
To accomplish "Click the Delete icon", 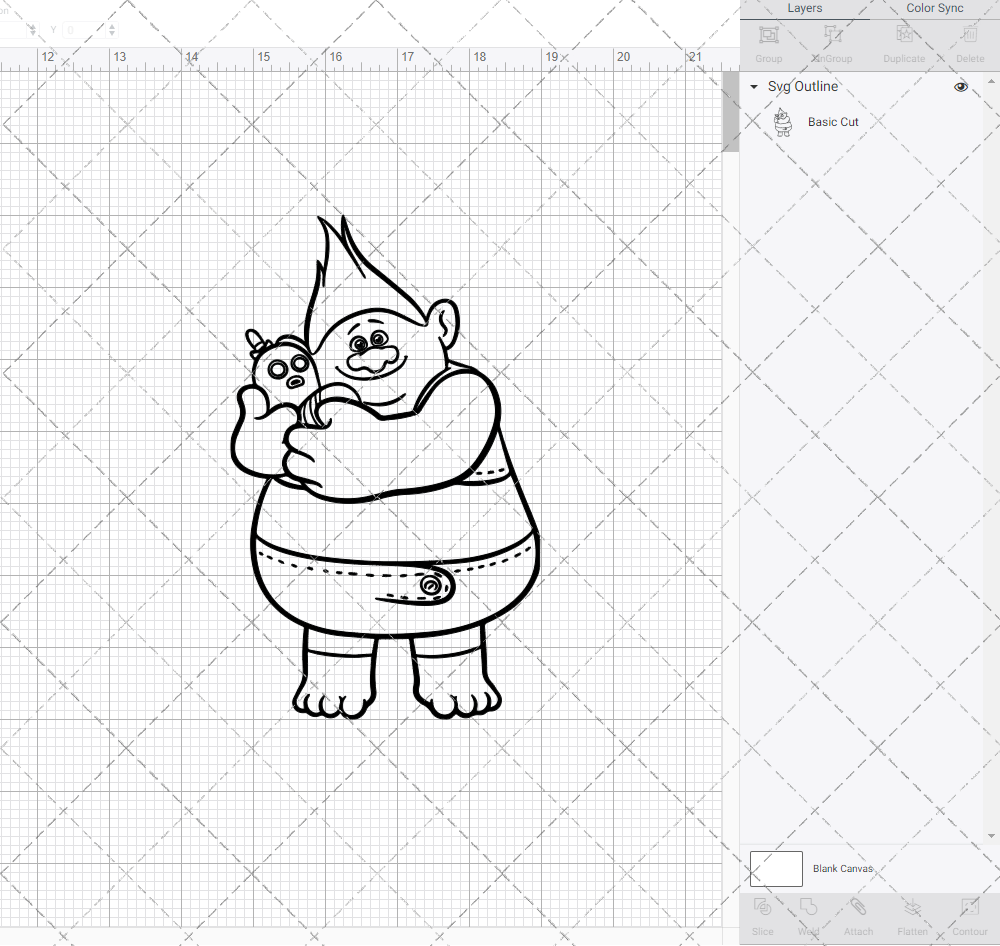I will click(x=968, y=40).
